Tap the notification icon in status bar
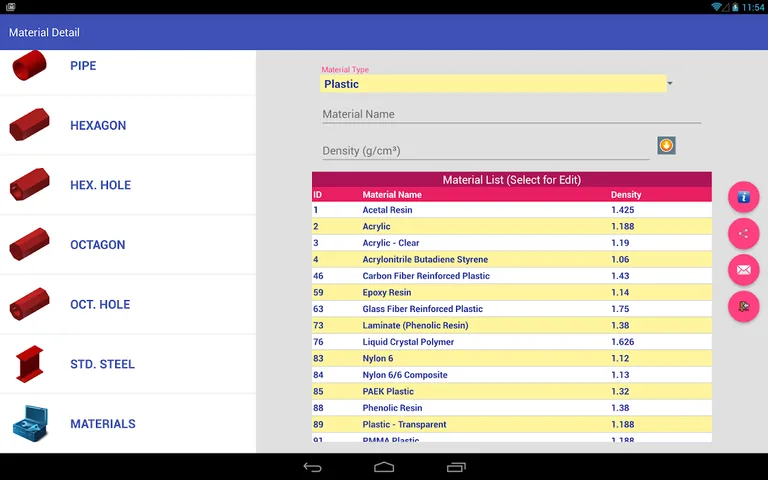768x480 pixels. coord(10,7)
